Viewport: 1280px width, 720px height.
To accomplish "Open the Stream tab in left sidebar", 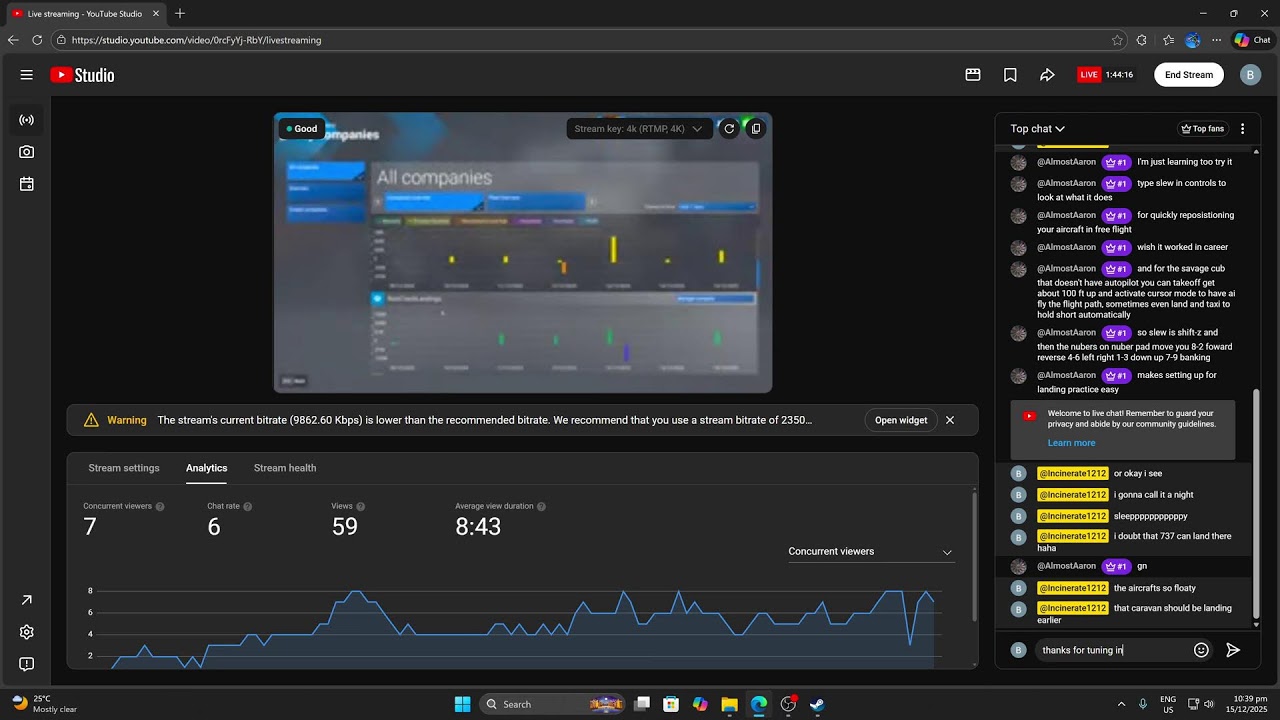I will [26, 120].
